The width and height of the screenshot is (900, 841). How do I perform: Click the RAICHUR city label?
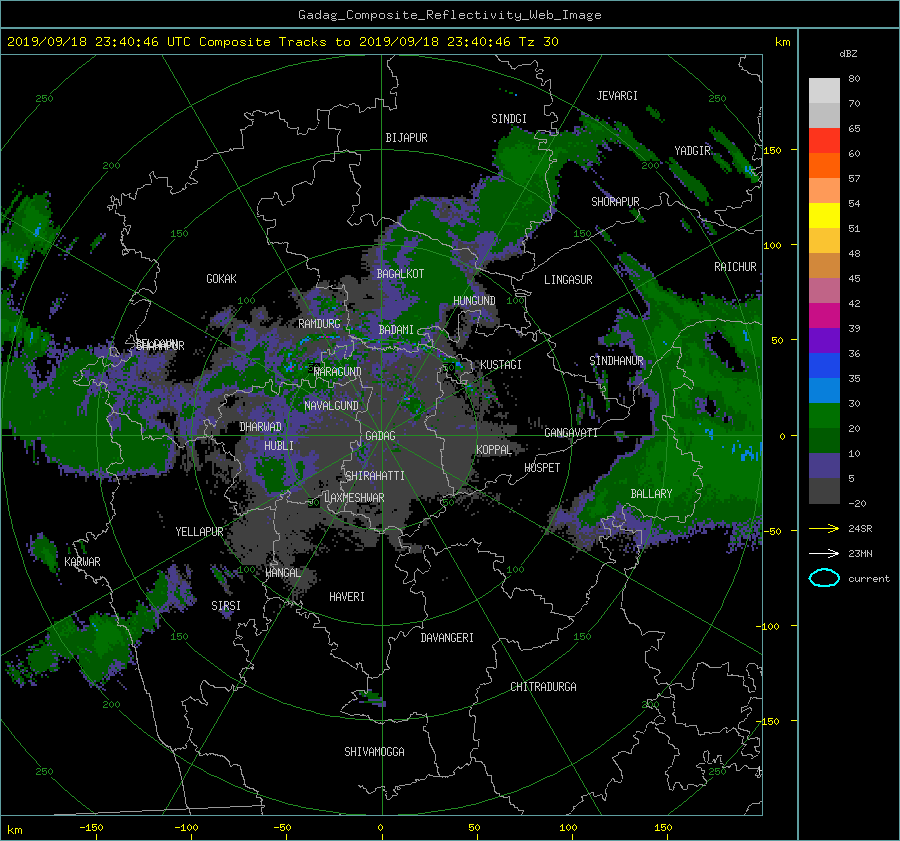pyautogui.click(x=735, y=267)
